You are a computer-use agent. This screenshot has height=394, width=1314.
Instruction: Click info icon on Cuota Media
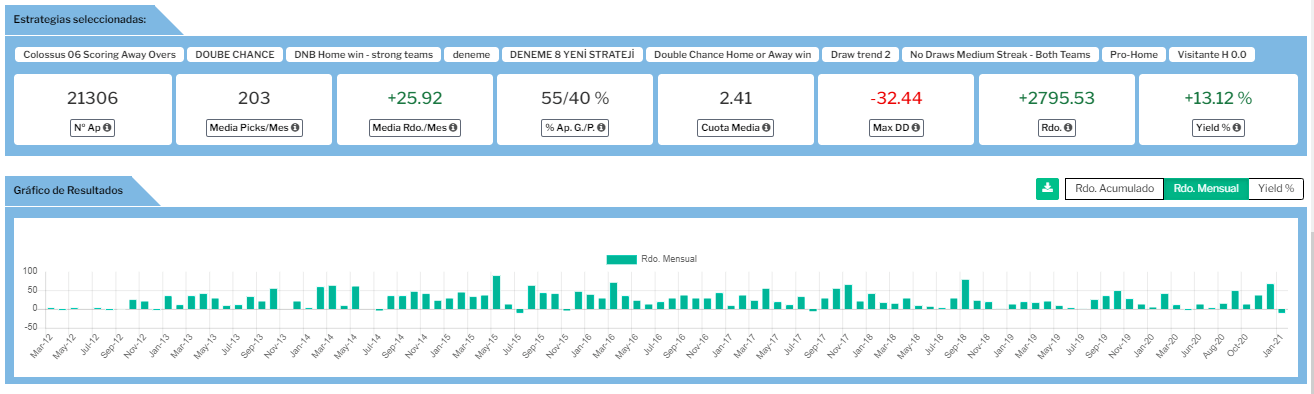click(x=767, y=128)
